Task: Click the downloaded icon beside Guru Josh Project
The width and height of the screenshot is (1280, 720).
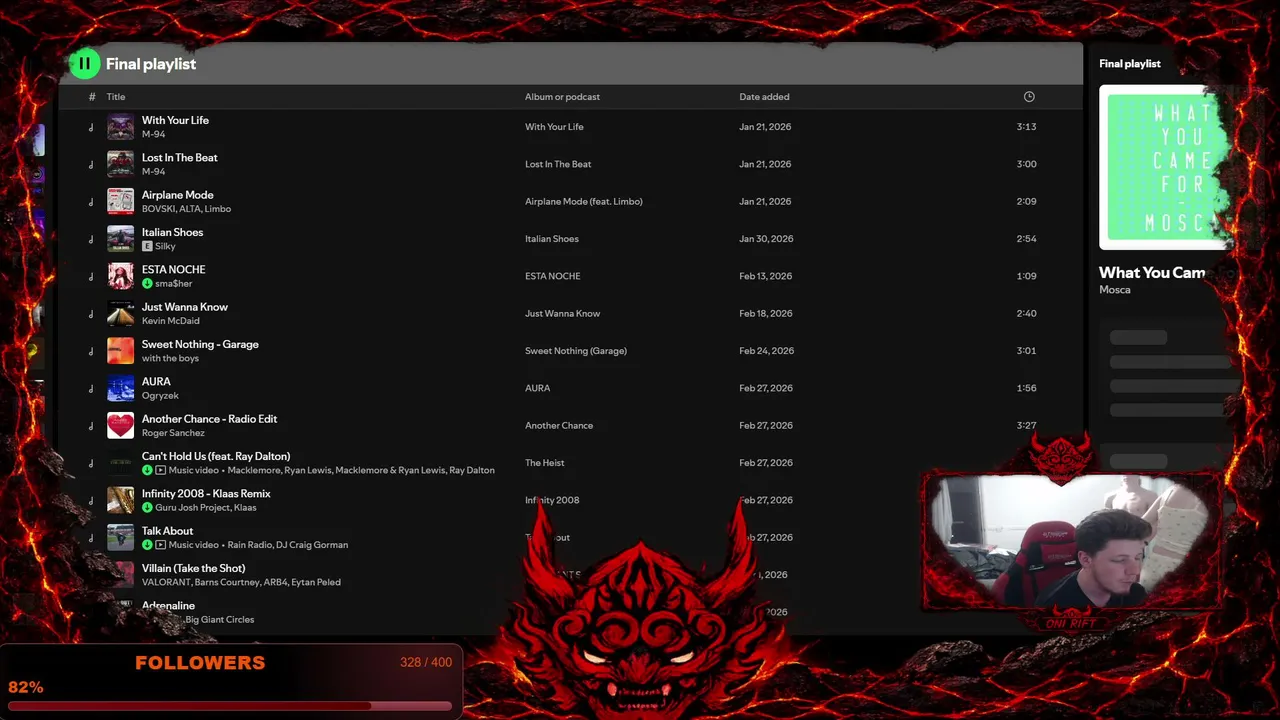Action: (x=147, y=508)
